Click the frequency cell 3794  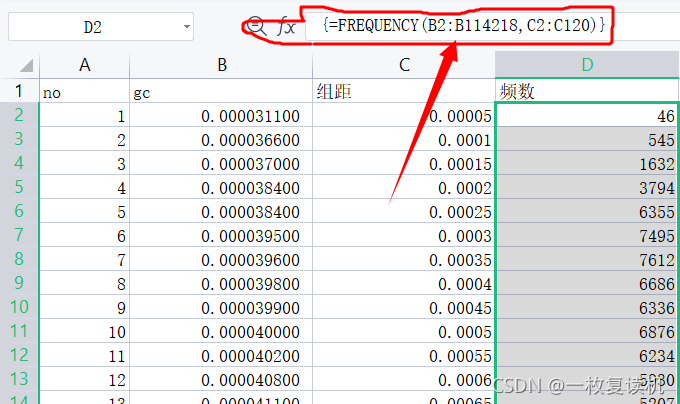click(587, 187)
